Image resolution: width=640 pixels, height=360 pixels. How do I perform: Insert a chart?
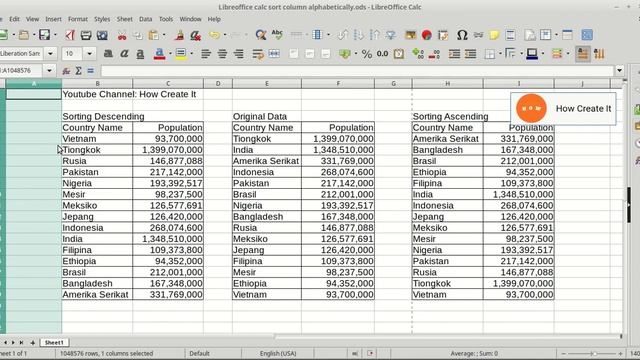[427, 35]
